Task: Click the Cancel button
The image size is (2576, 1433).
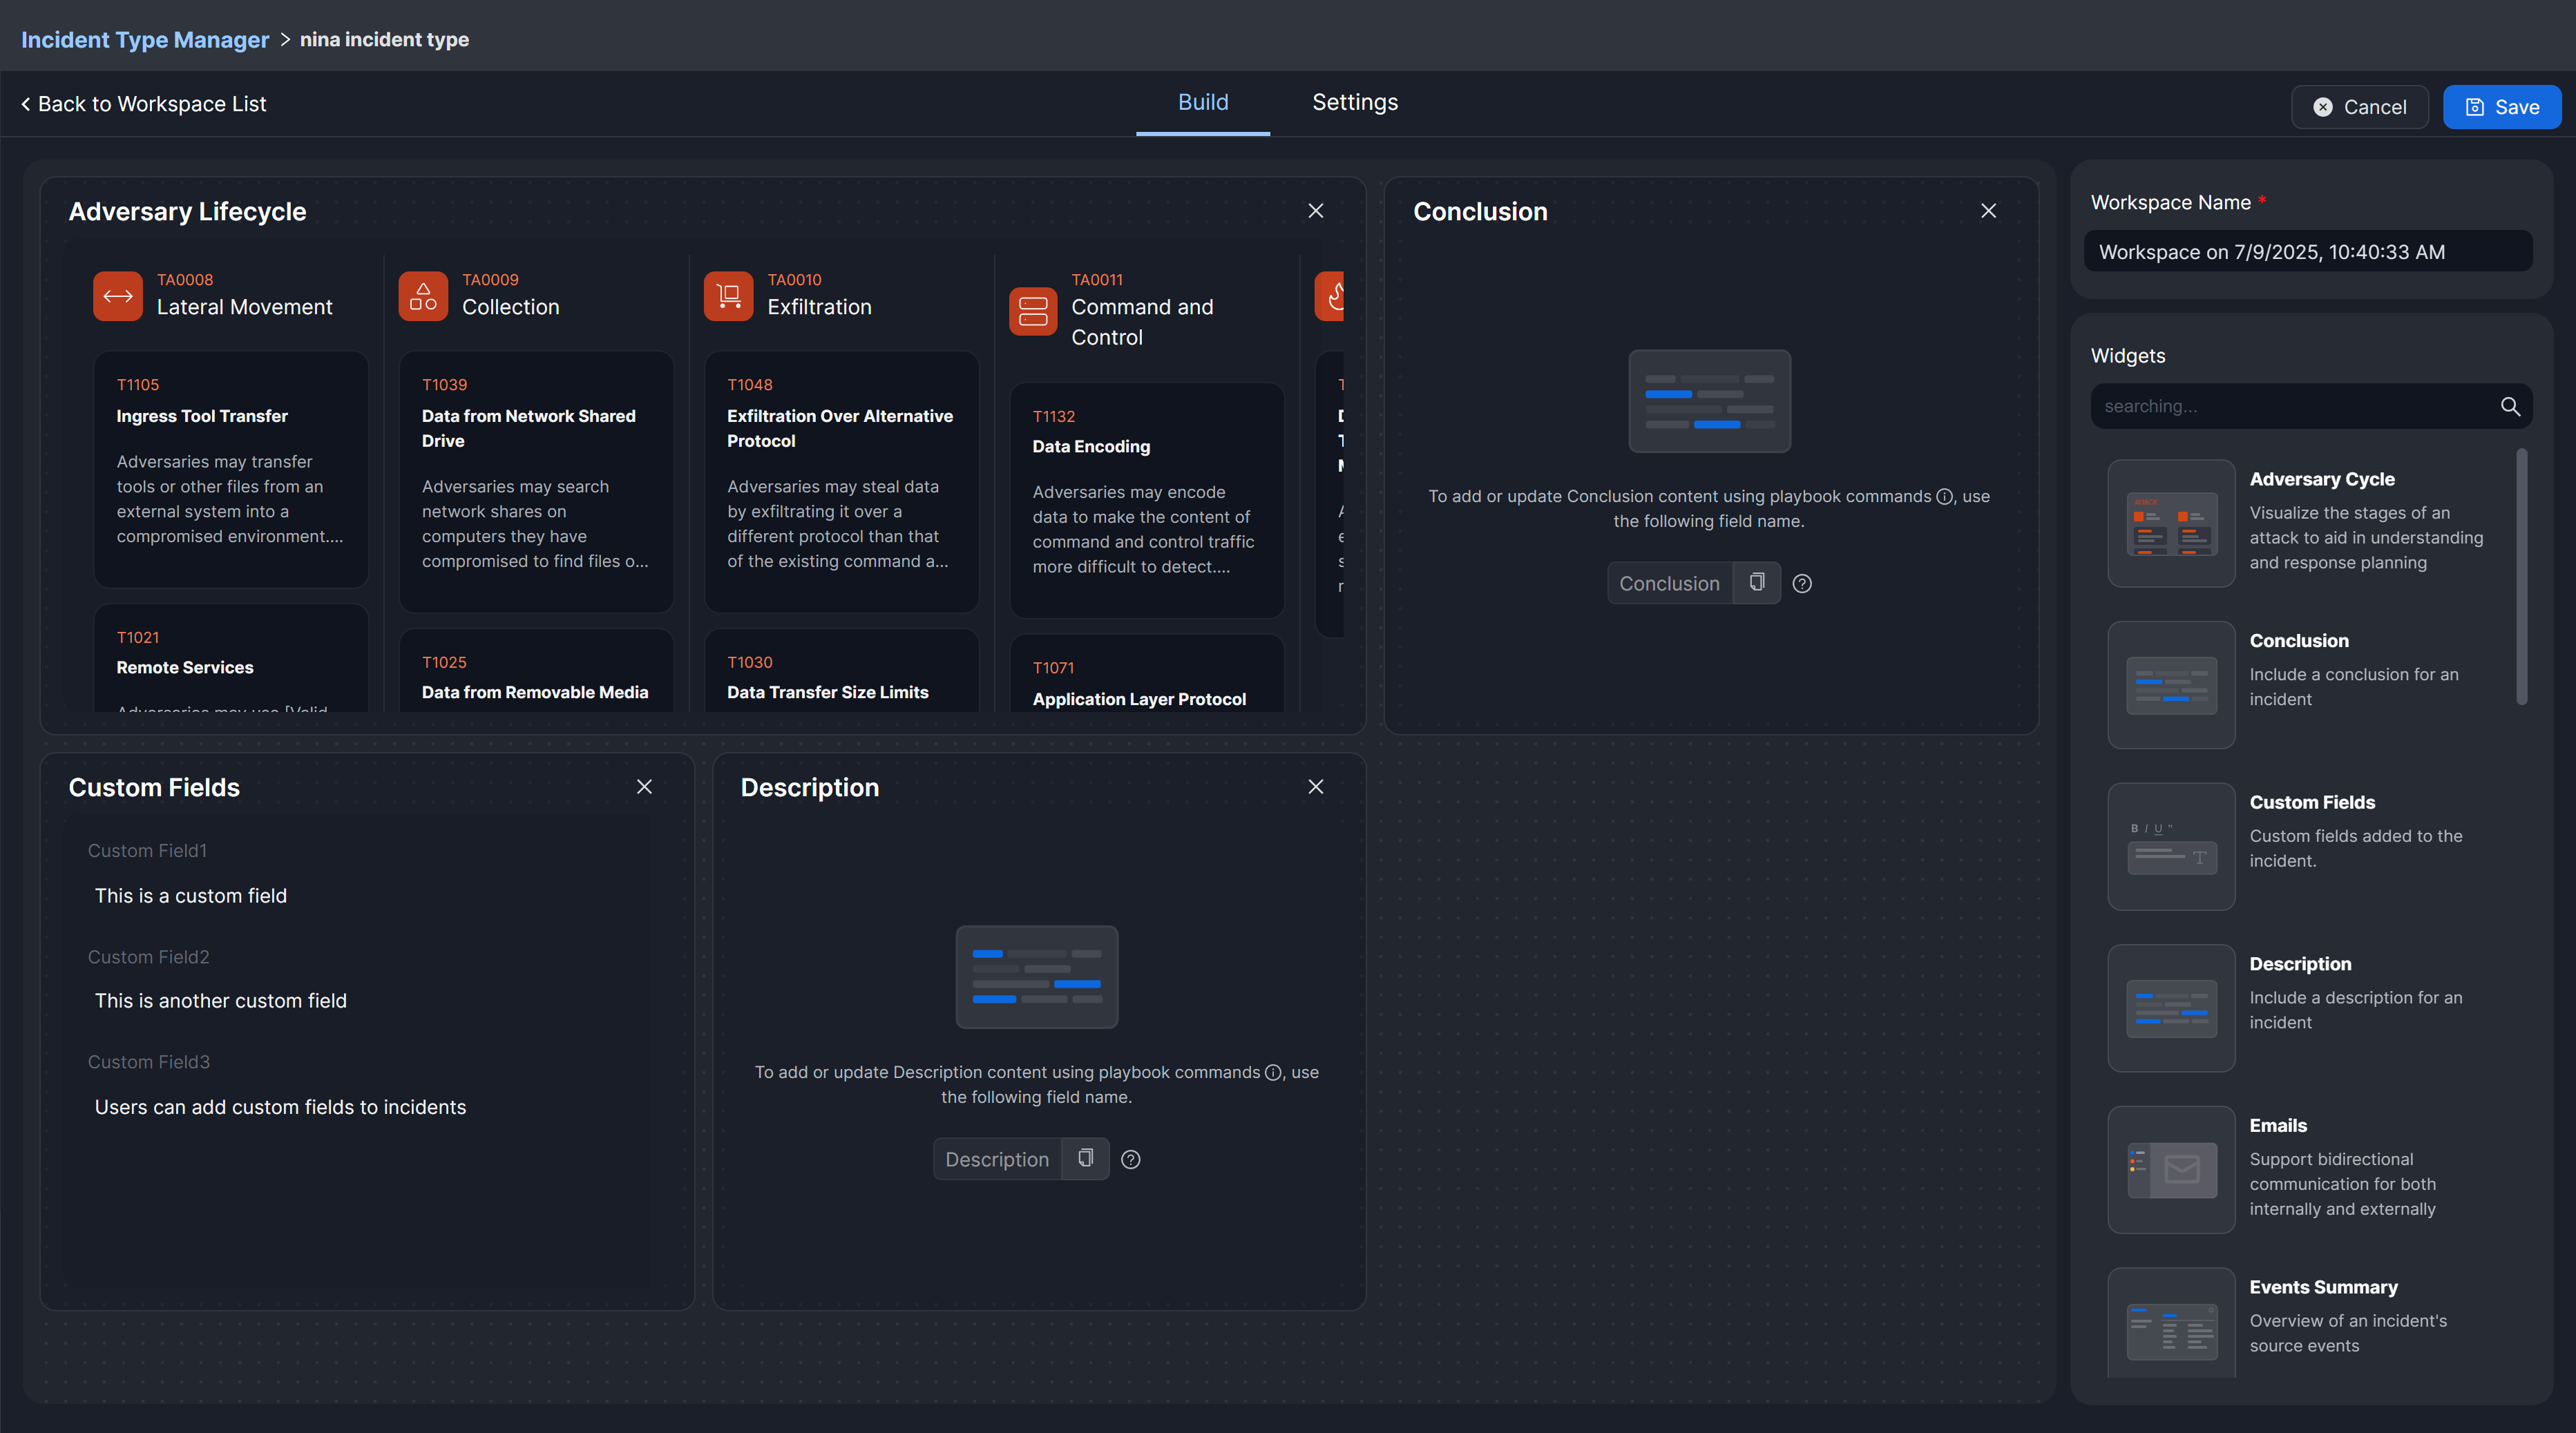Action: tap(2359, 107)
